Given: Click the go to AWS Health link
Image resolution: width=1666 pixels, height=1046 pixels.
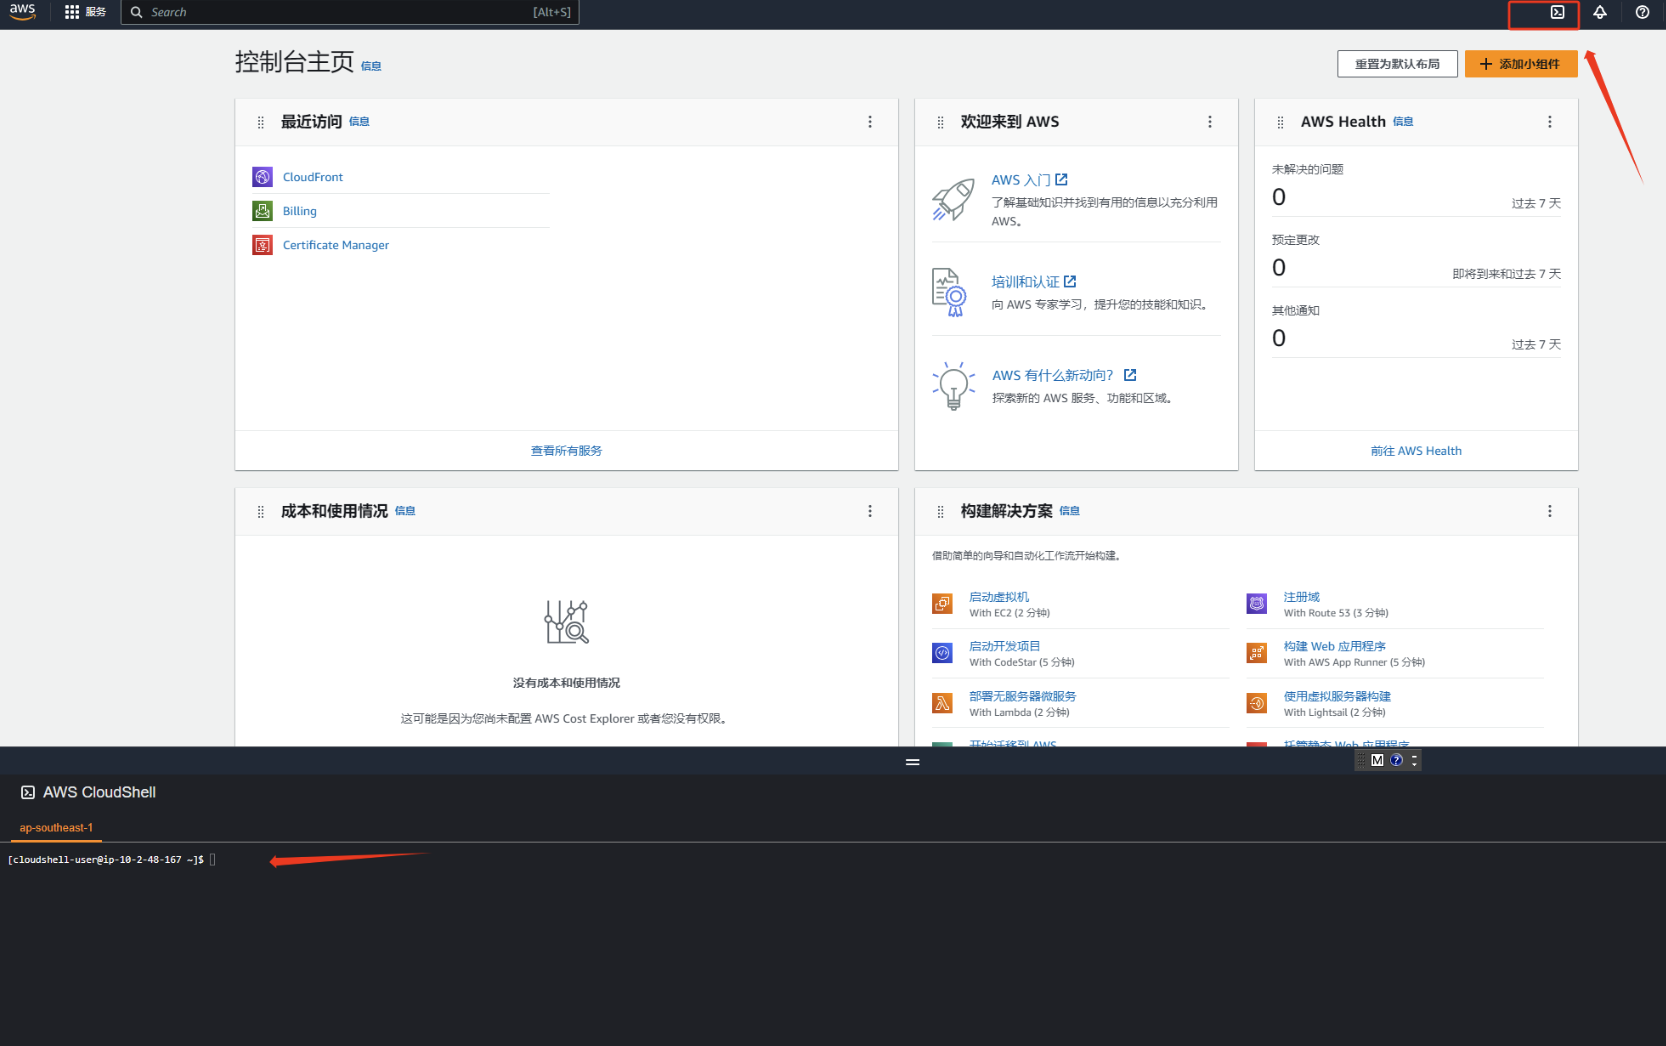Looking at the screenshot, I should click(1416, 451).
